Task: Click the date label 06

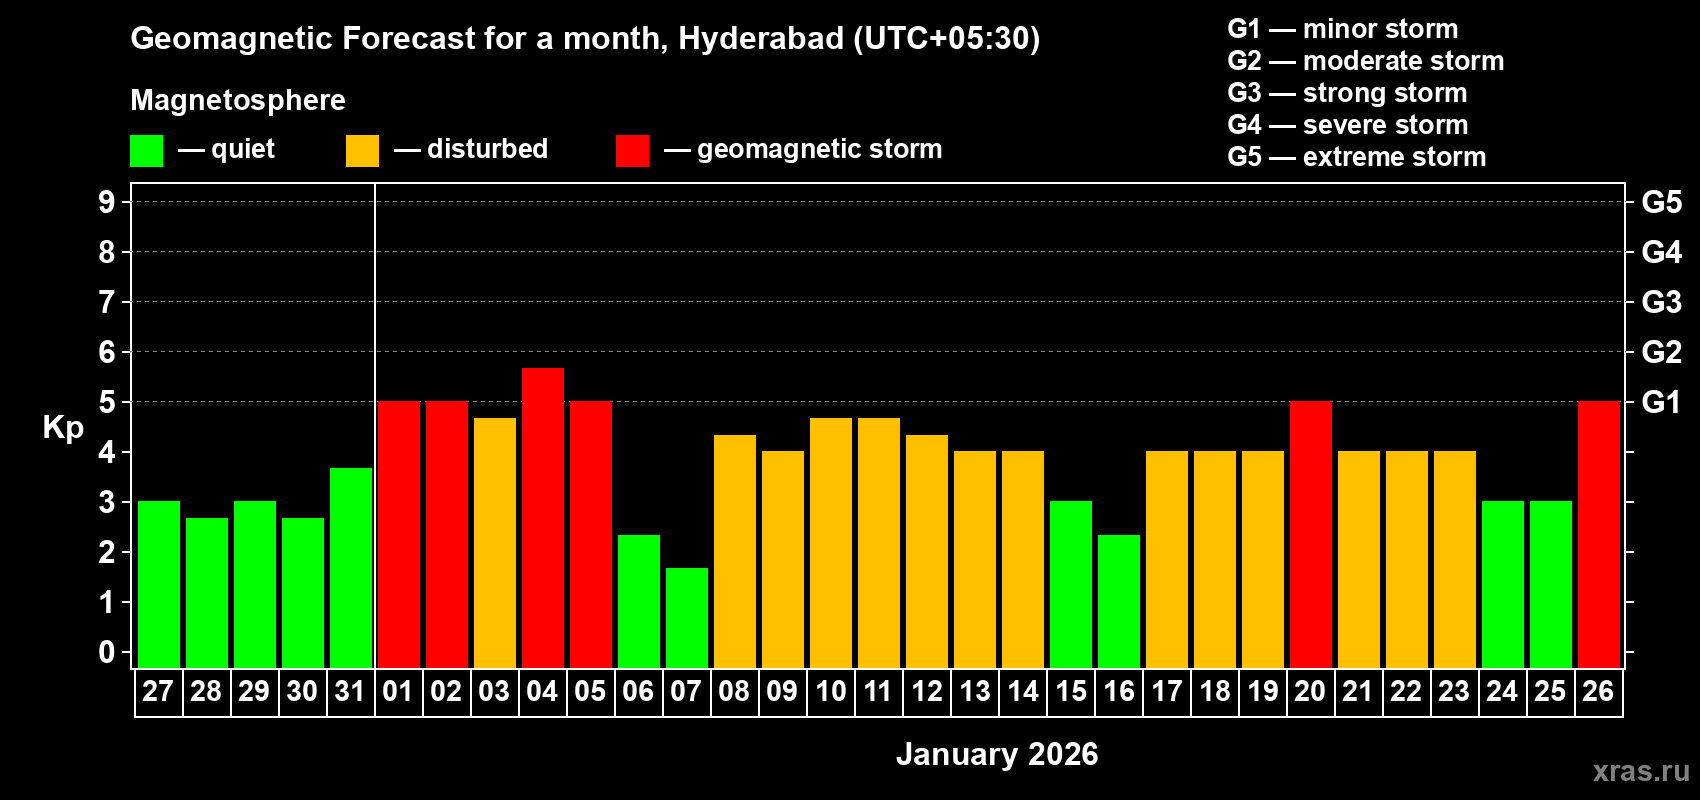Action: point(638,691)
